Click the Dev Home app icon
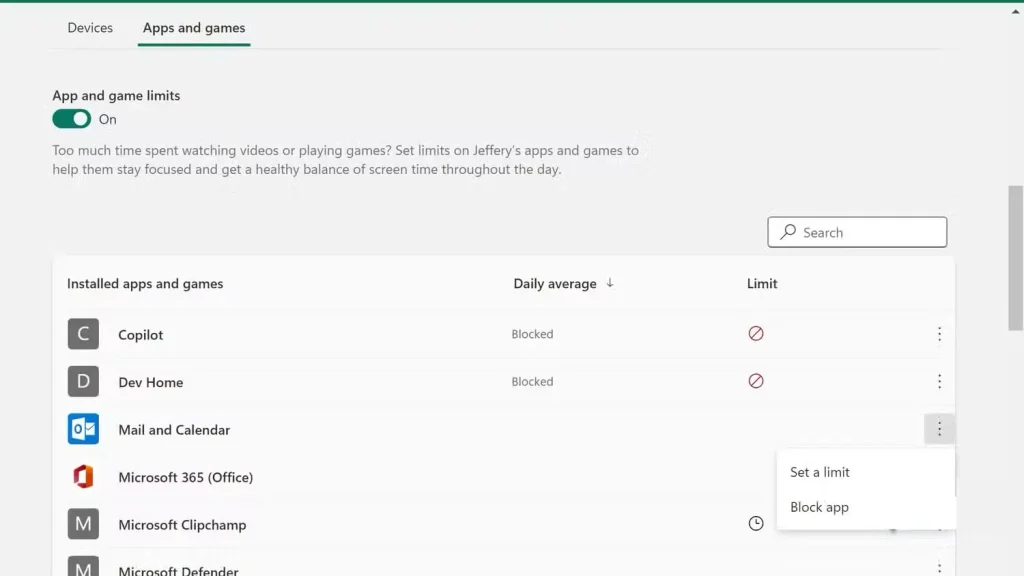The width and height of the screenshot is (1024, 576). coord(83,382)
